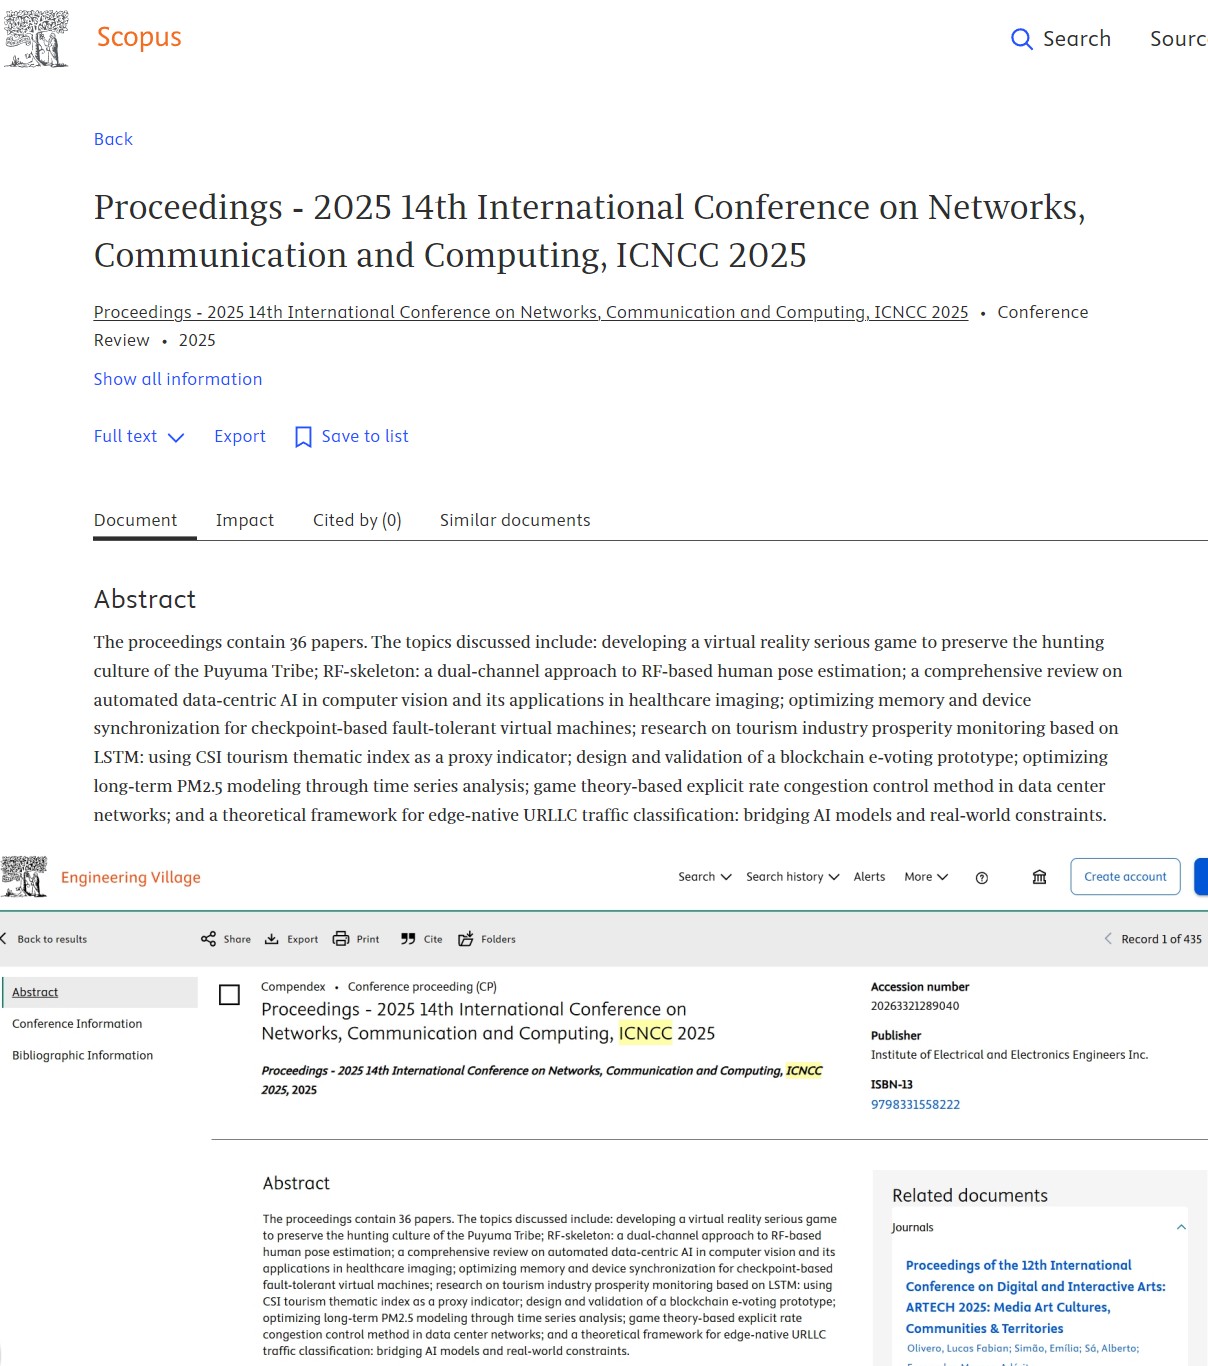
Task: Open the help question mark icon
Action: (982, 878)
